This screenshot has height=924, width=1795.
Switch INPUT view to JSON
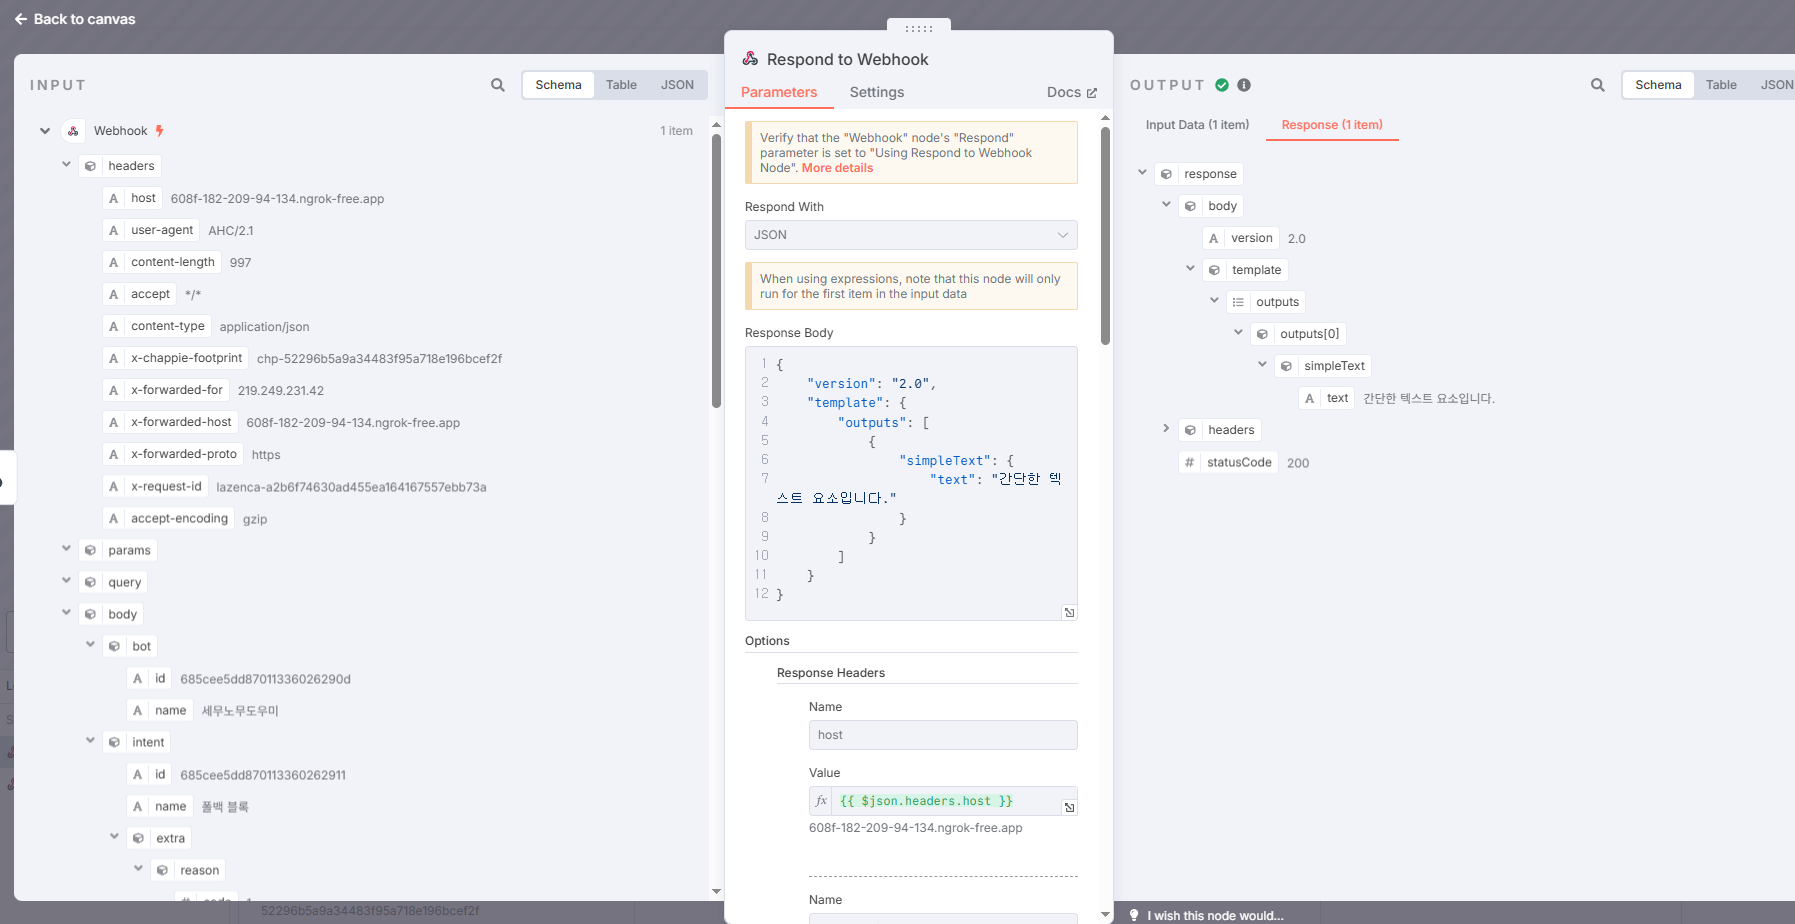point(677,85)
